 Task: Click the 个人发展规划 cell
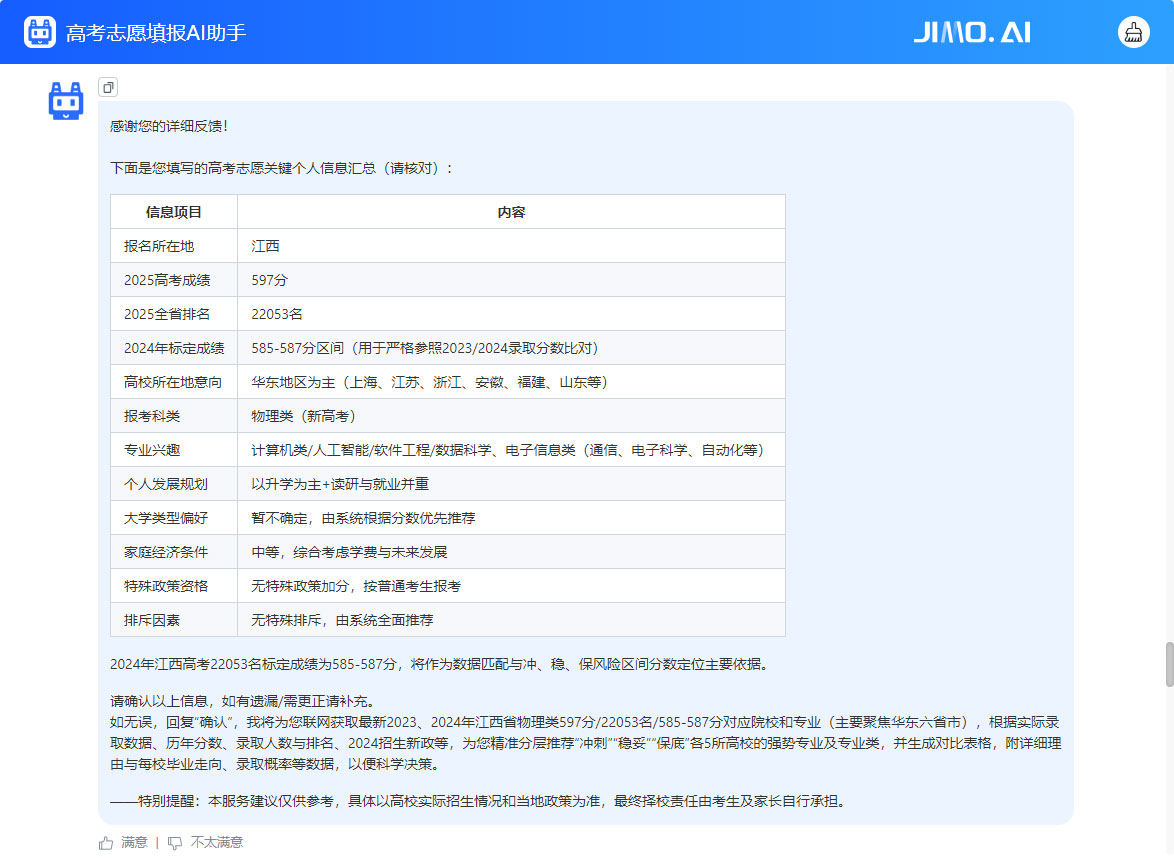(x=174, y=484)
